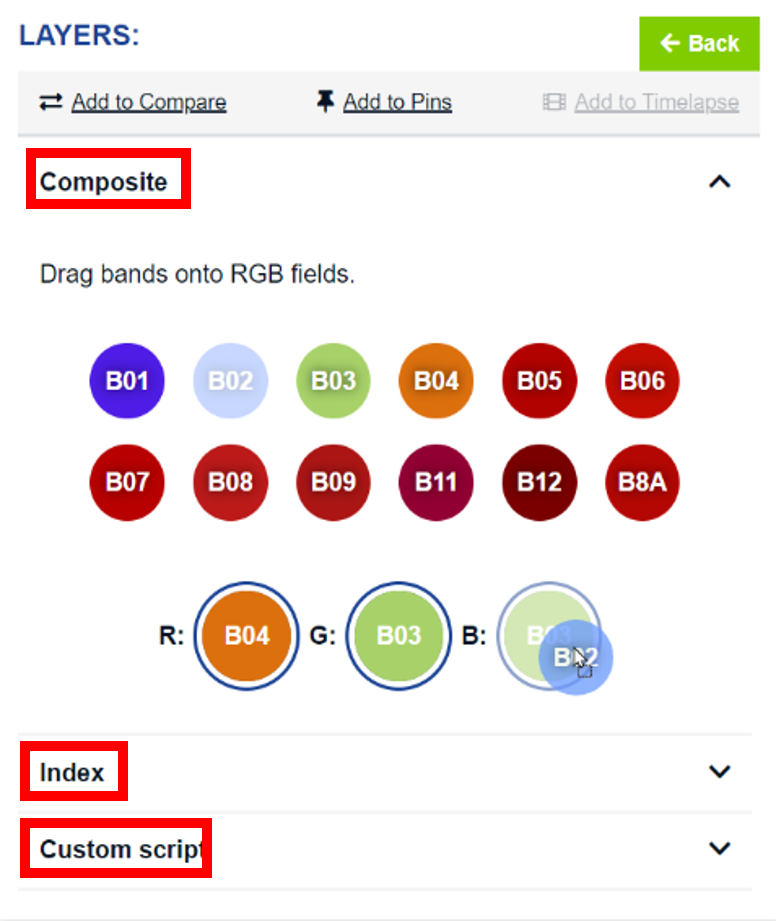The width and height of the screenshot is (776, 921).
Task: Click the pushpin icon beside Add to Pins
Action: [x=325, y=101]
